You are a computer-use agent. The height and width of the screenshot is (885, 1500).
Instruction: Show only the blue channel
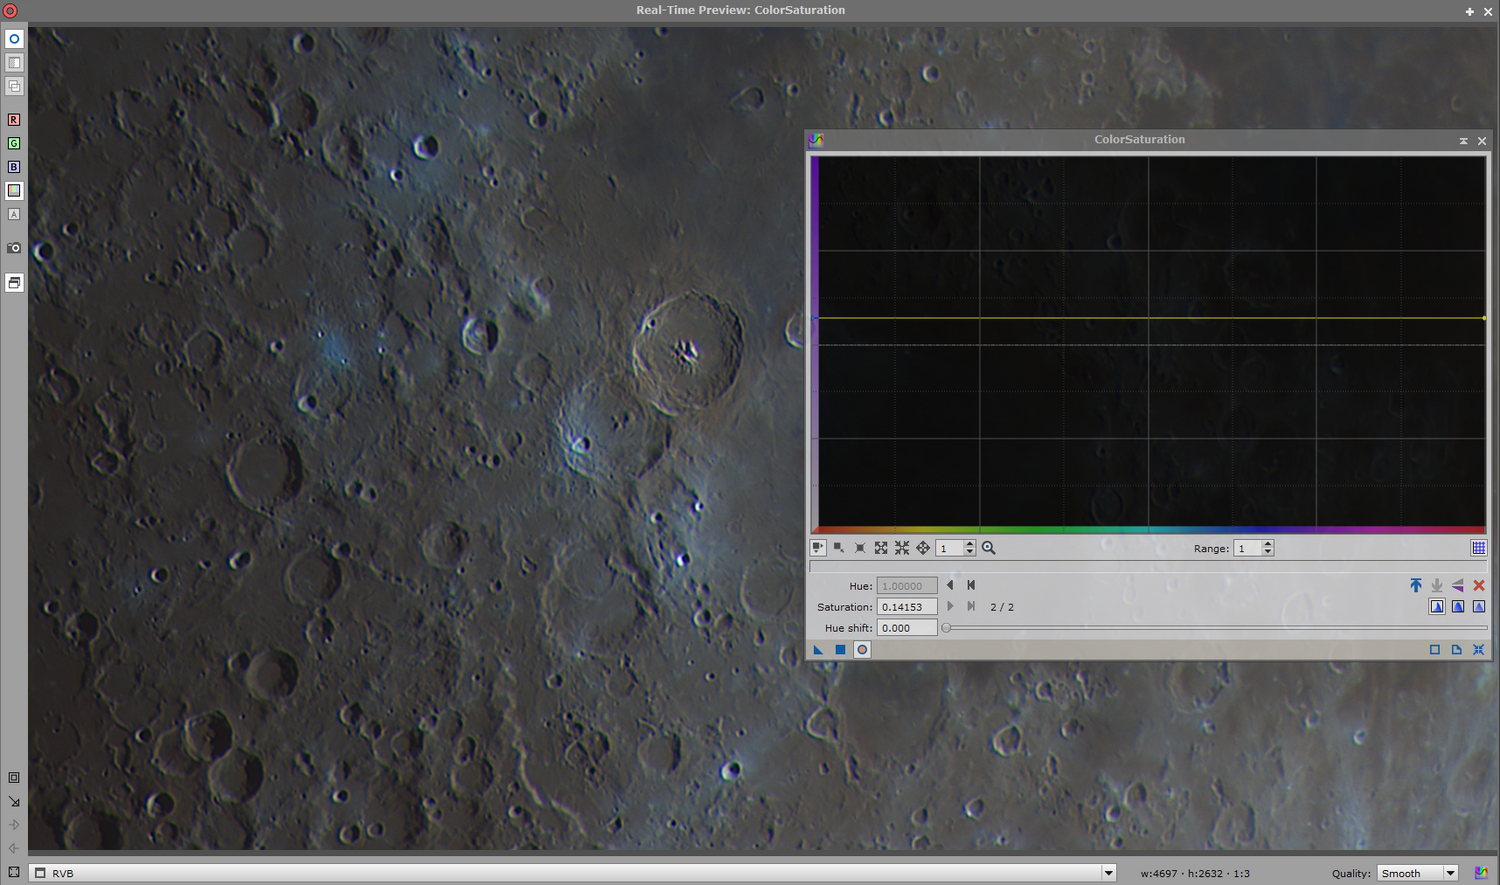pos(14,167)
